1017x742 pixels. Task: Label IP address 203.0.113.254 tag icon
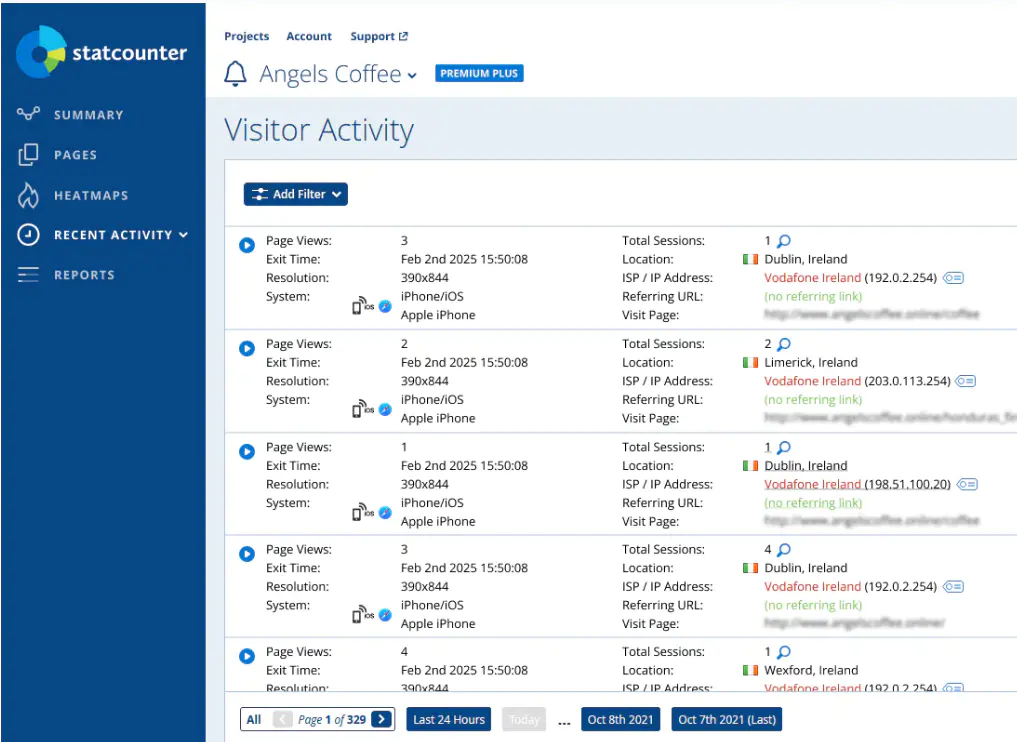[x=966, y=381]
